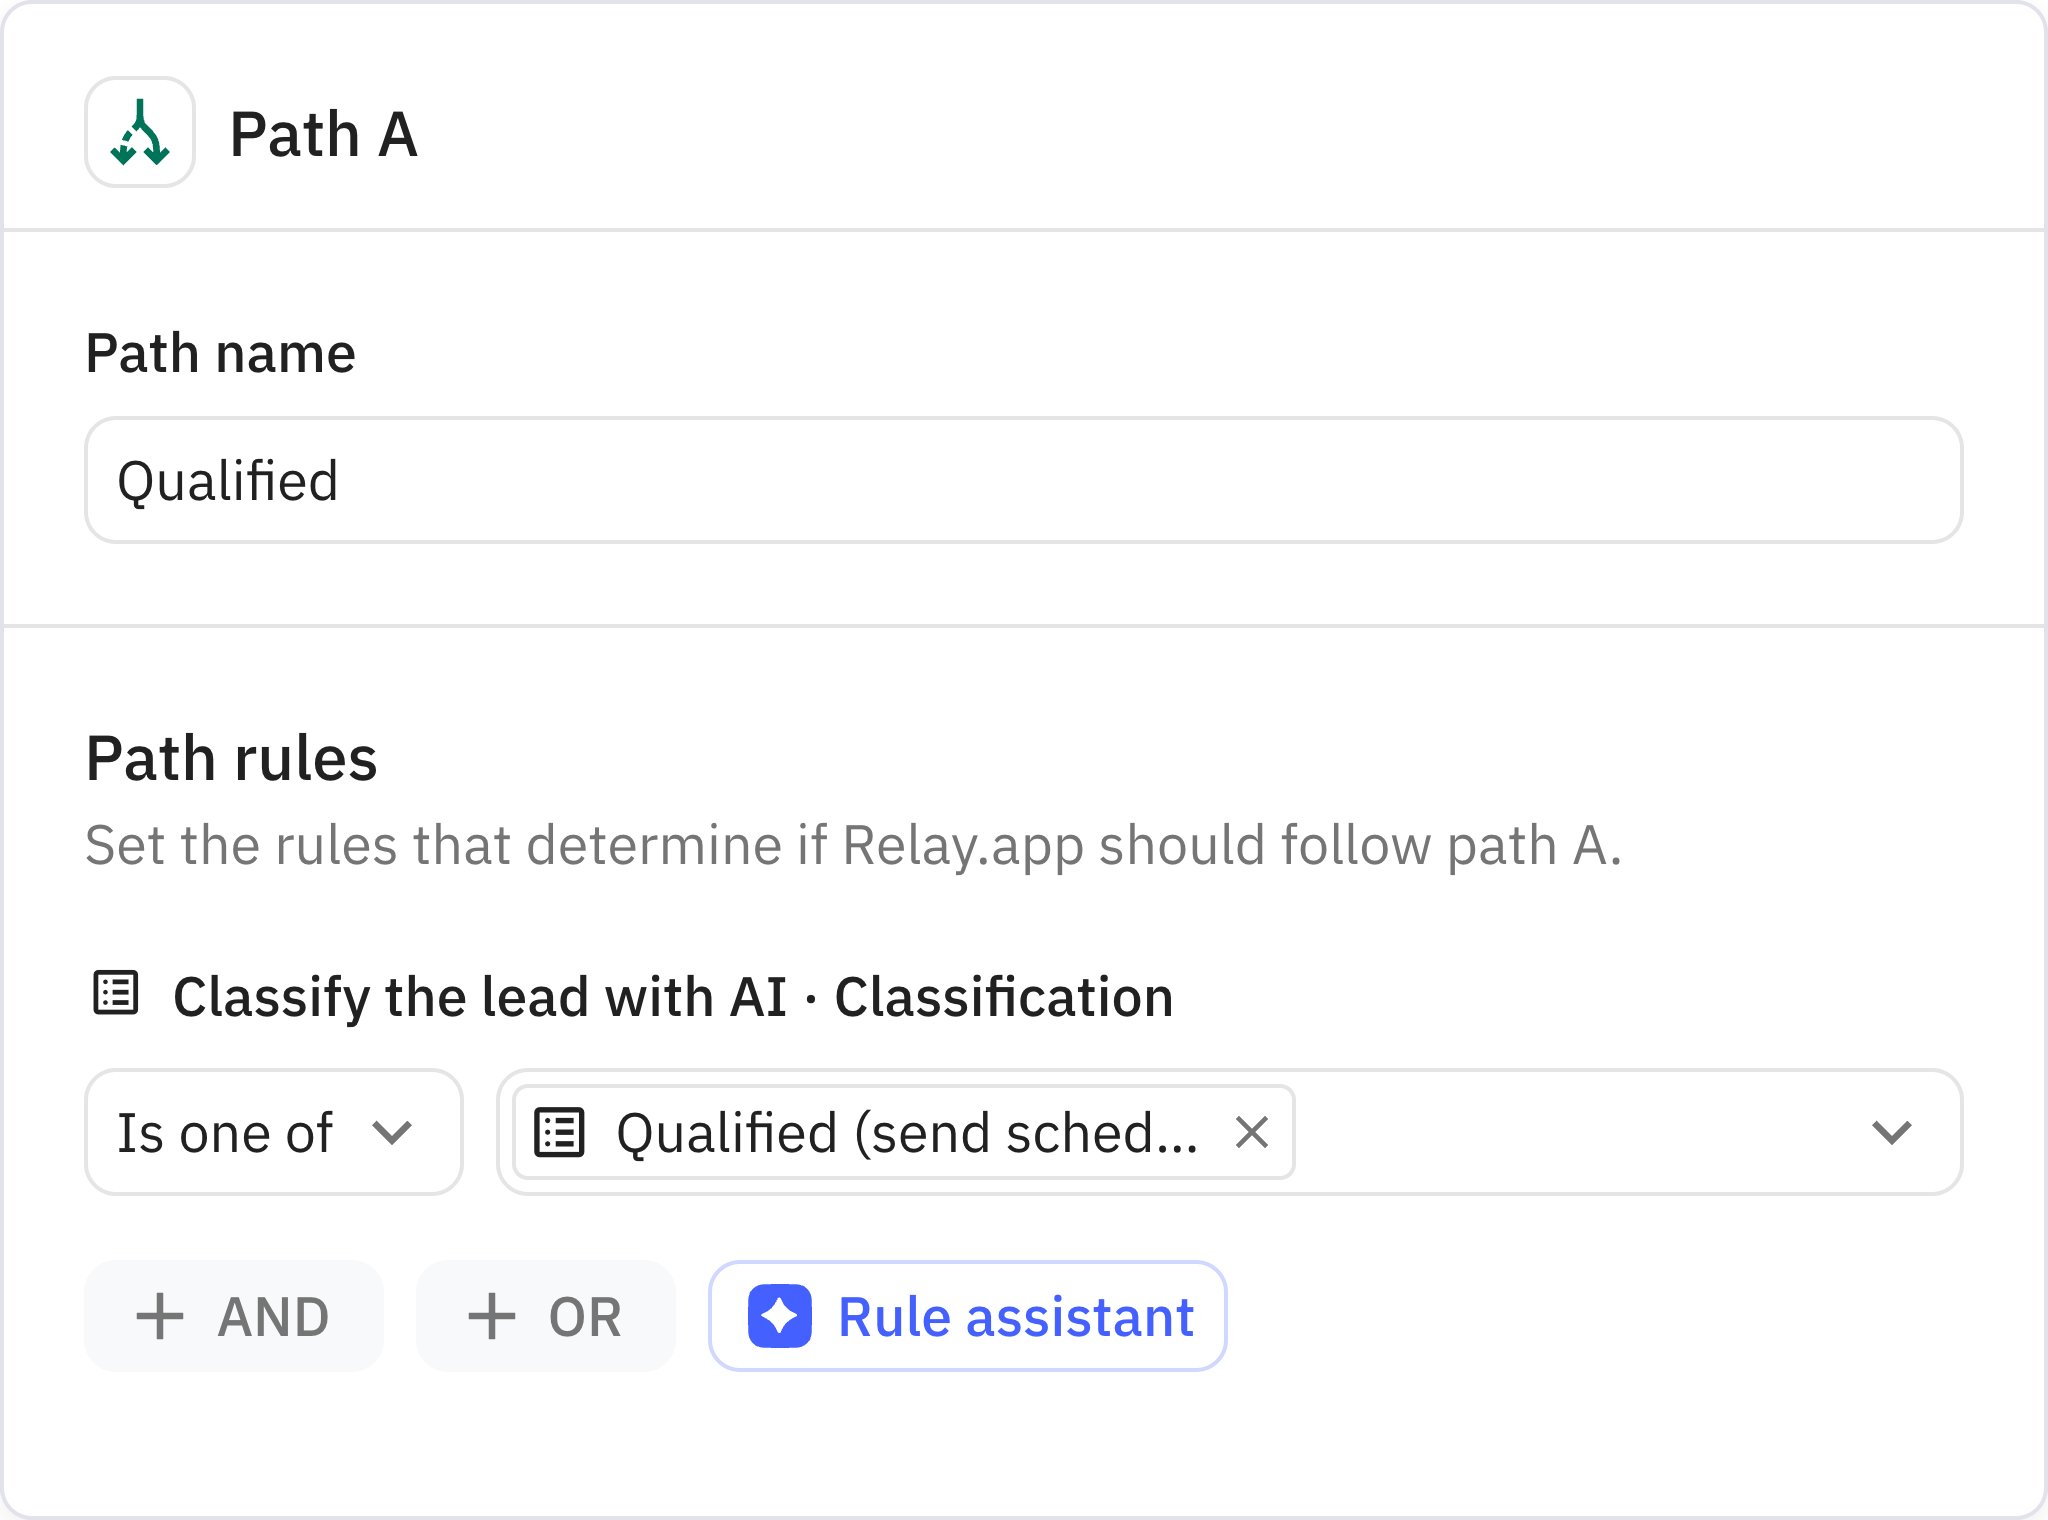Open the Is one of operator dropdown
2048x1520 pixels.
(272, 1132)
